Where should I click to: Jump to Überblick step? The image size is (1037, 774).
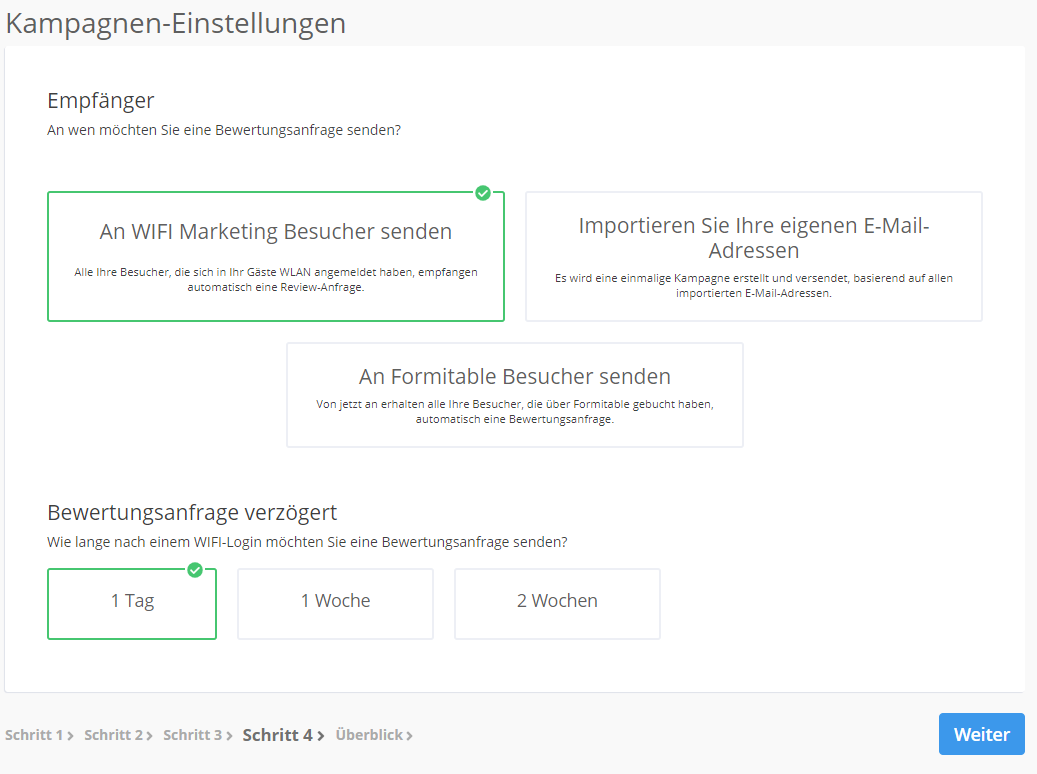tap(369, 735)
